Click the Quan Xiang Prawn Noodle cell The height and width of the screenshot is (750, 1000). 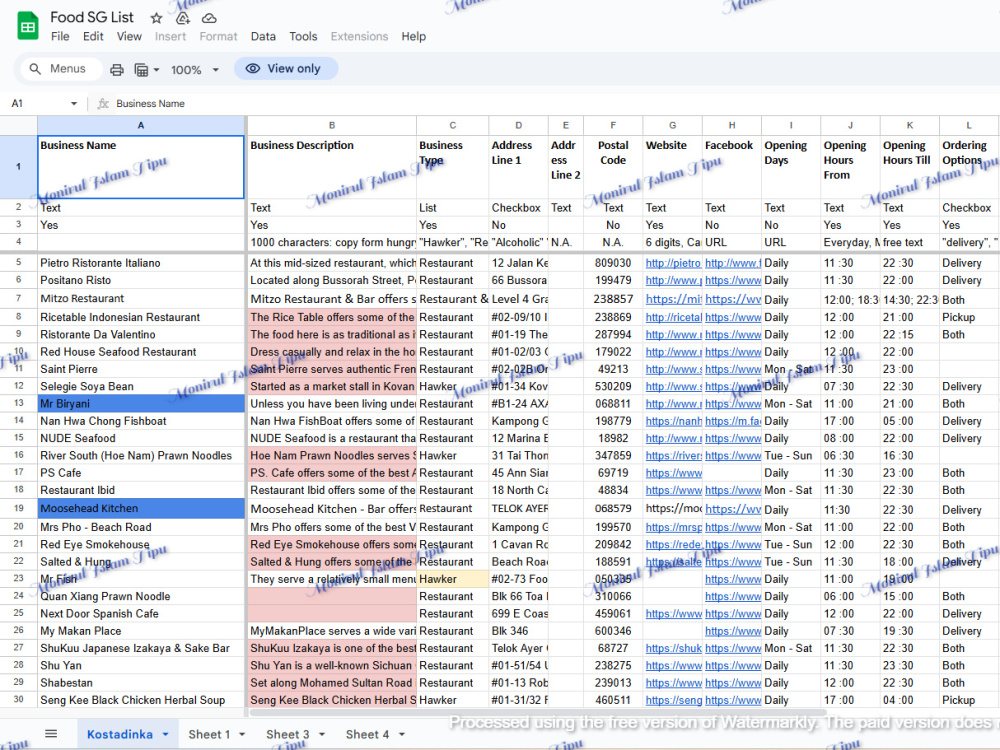(x=141, y=596)
